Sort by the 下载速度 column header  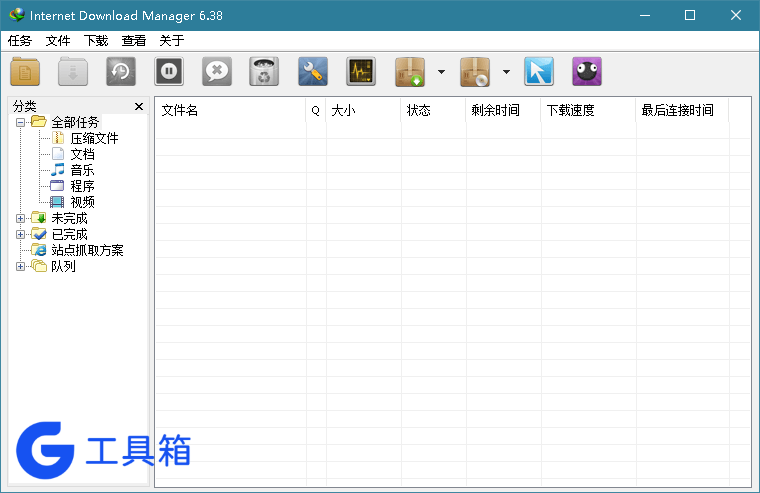pos(588,111)
